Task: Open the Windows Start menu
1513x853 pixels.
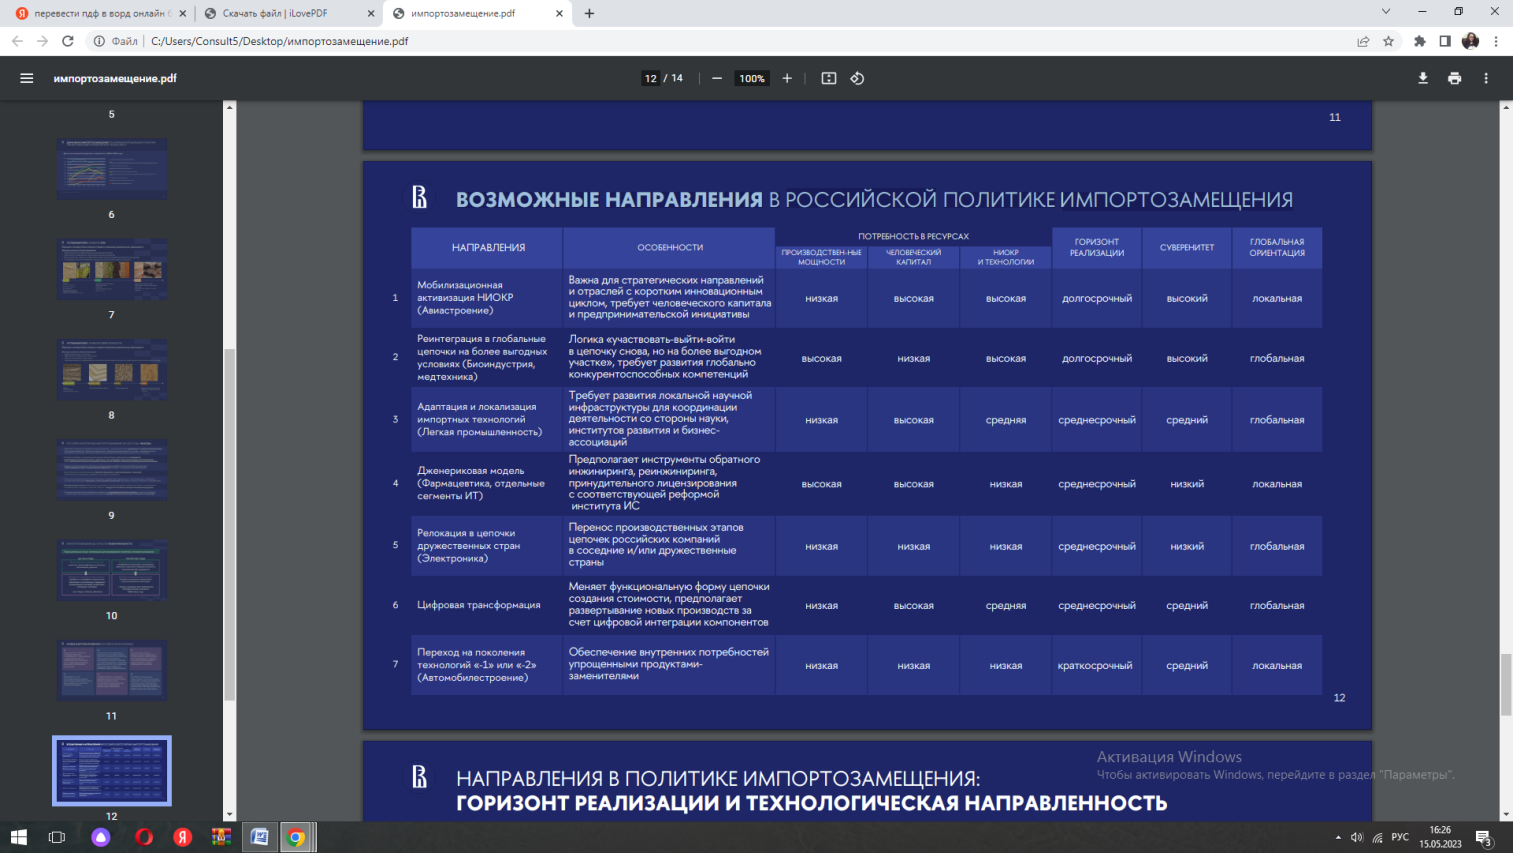Action: click(18, 837)
